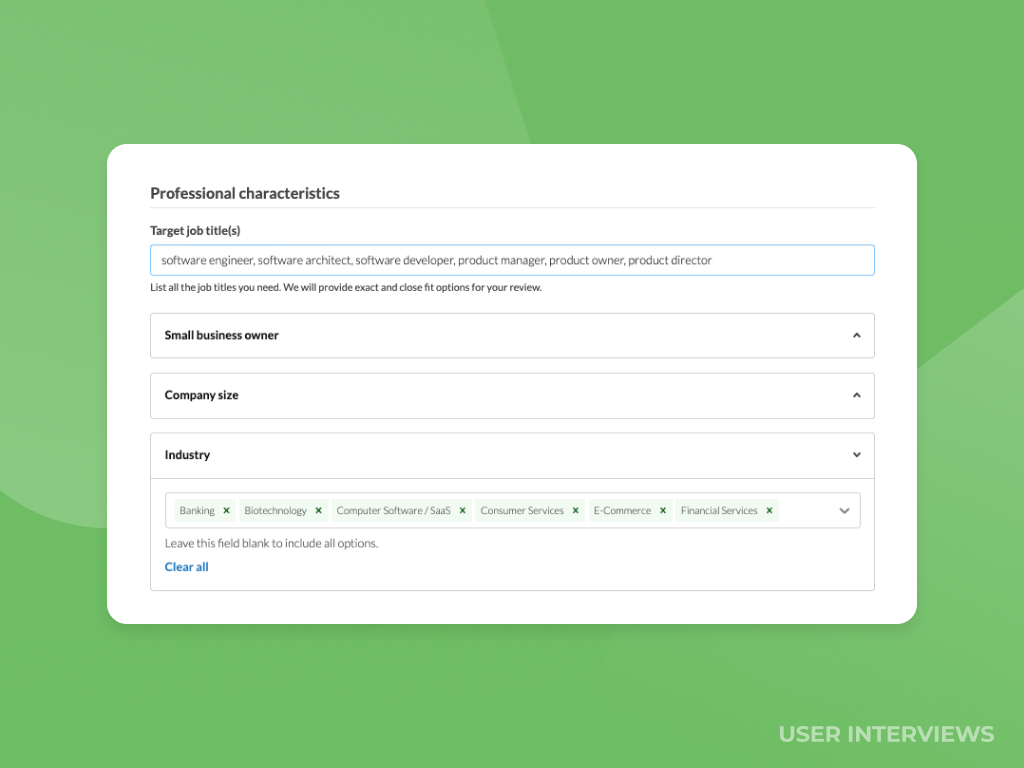Screen dimensions: 1024x768
Task: Remove the Banking industry tag
Action: click(x=226, y=510)
